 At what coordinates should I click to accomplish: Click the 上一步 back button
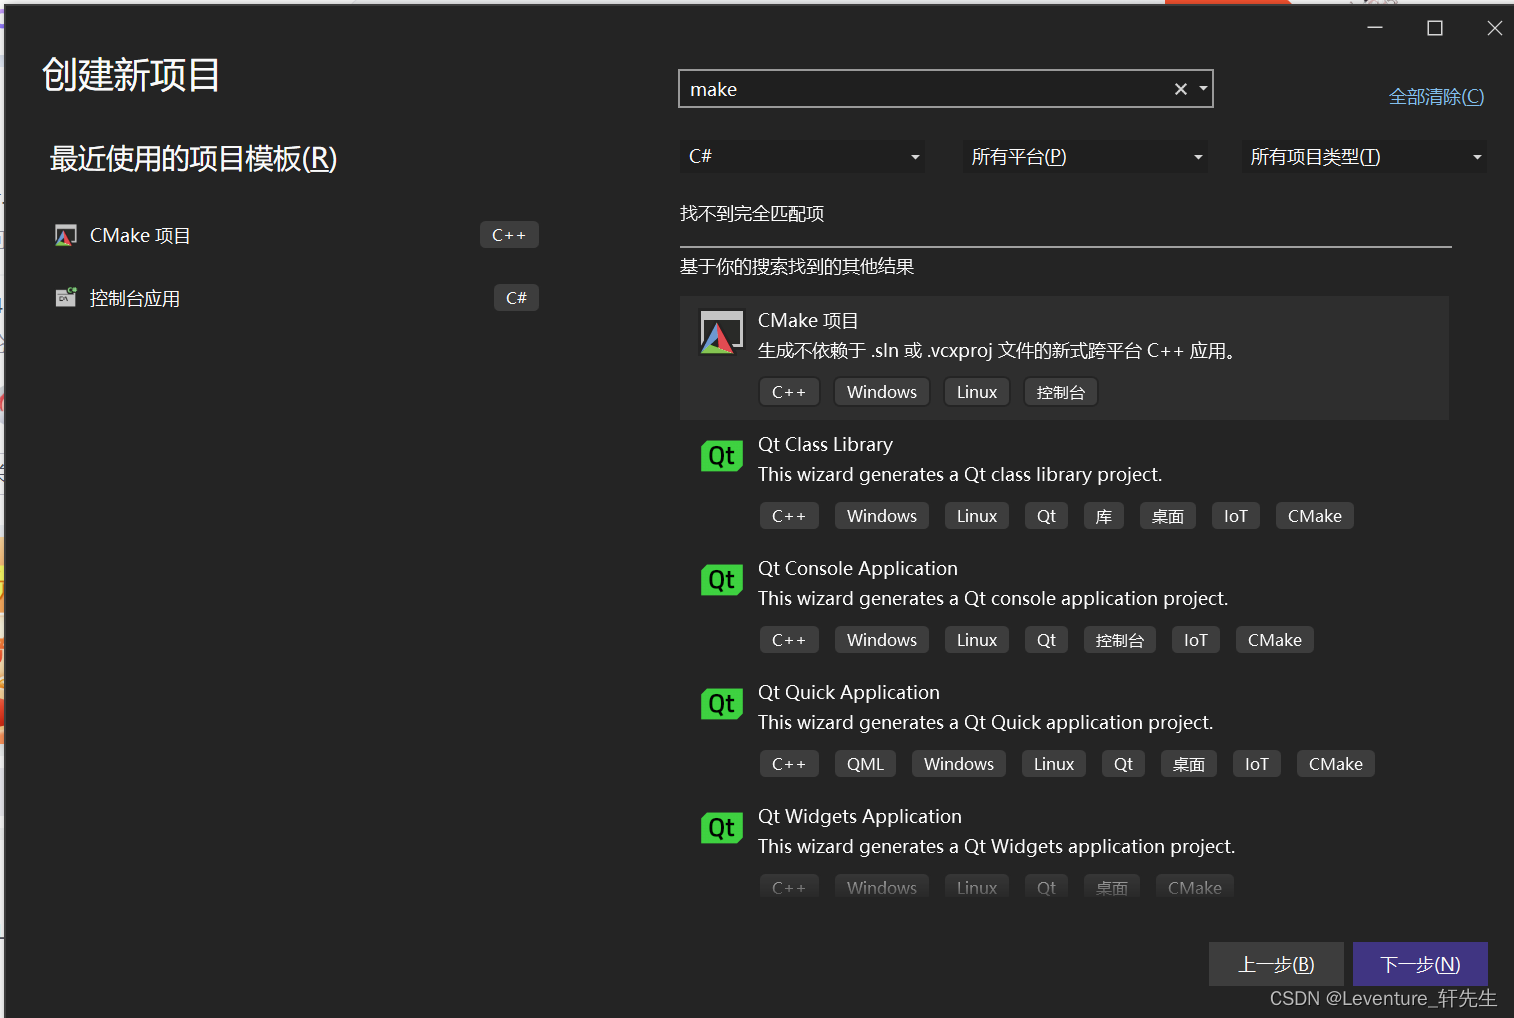(1276, 964)
